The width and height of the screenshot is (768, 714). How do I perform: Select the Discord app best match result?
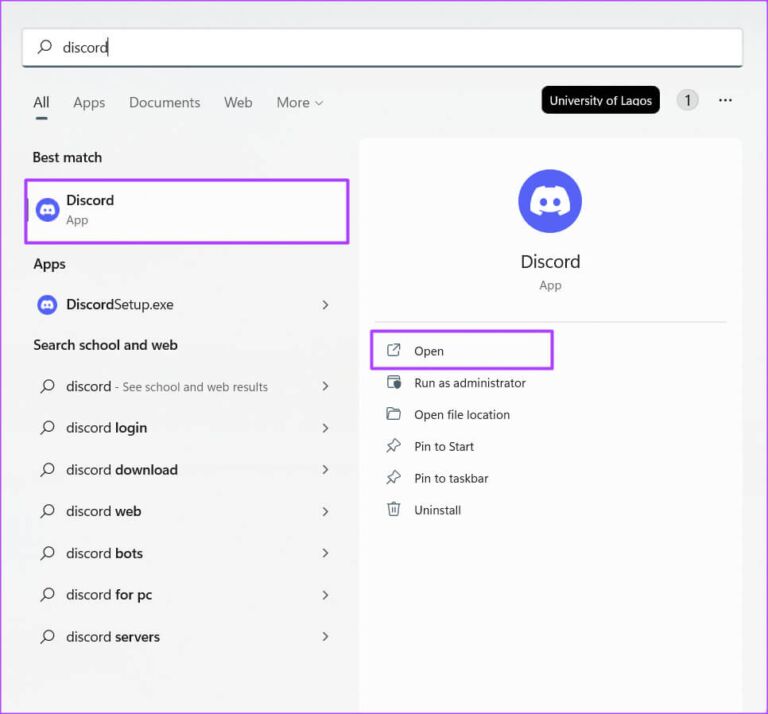(186, 210)
